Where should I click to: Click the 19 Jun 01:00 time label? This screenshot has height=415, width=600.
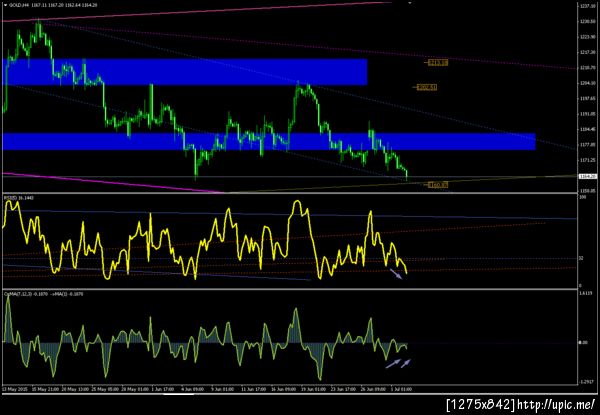coord(313,389)
